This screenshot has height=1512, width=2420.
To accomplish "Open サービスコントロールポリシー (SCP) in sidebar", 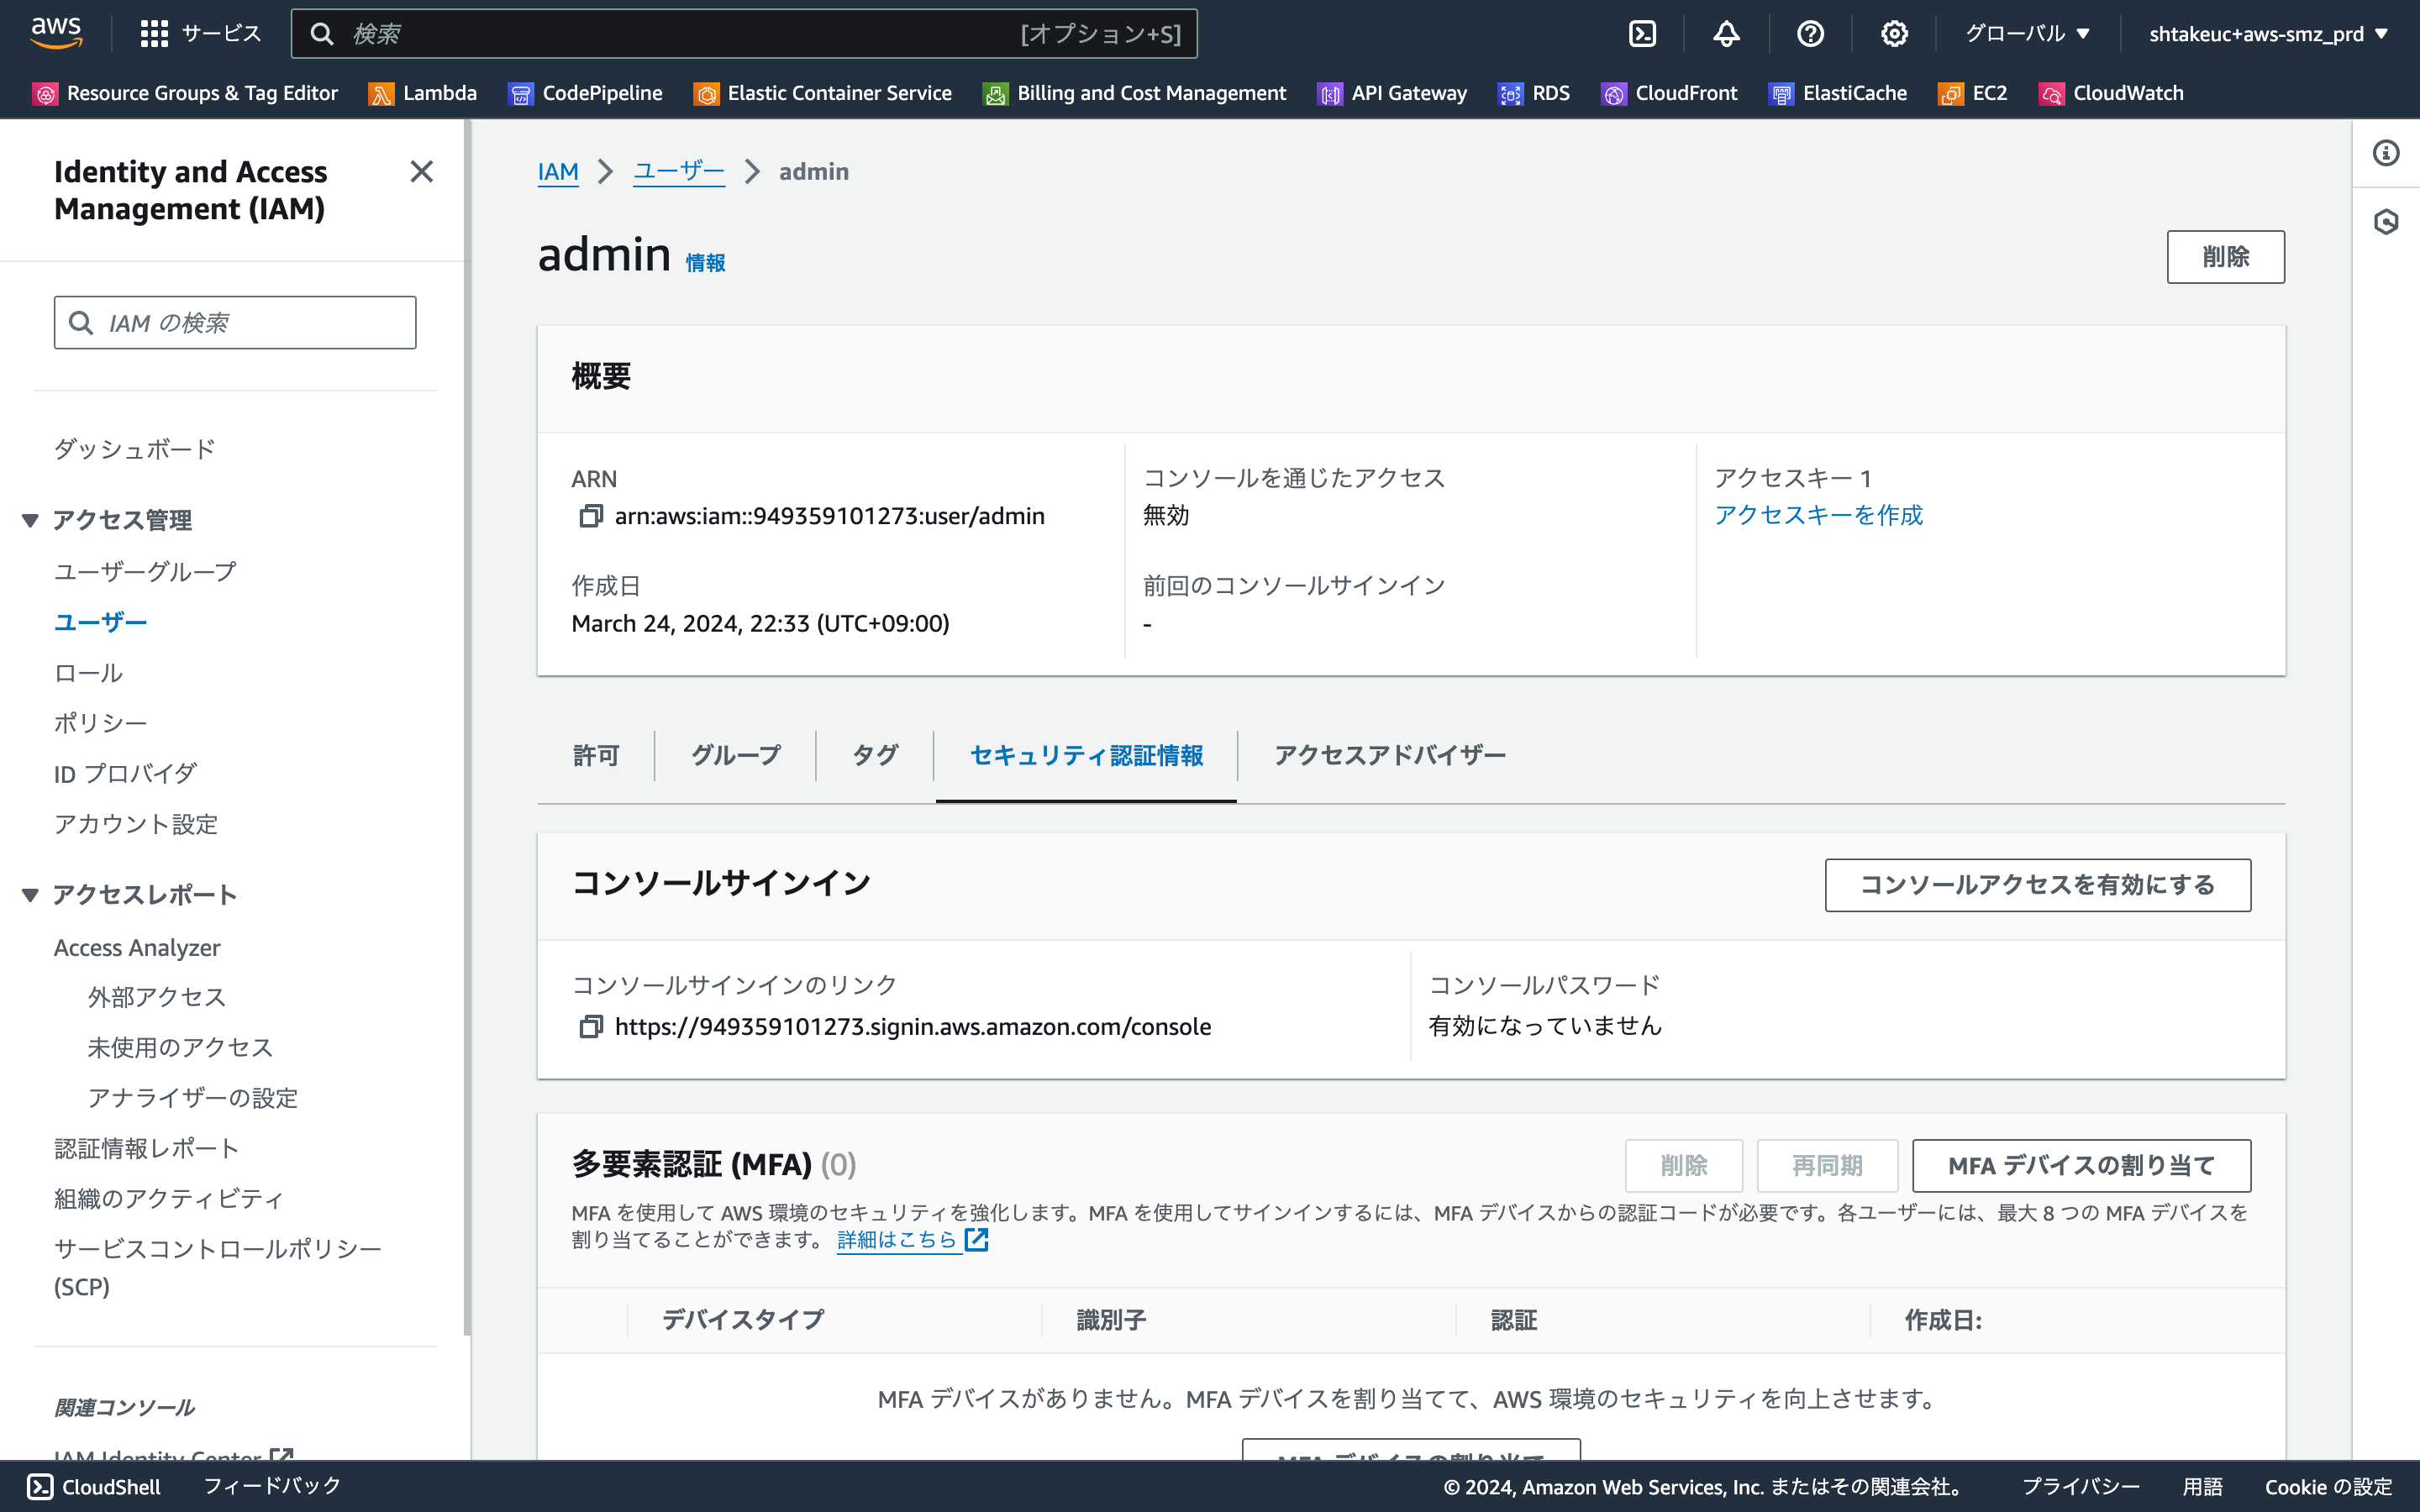I will click(x=218, y=1267).
